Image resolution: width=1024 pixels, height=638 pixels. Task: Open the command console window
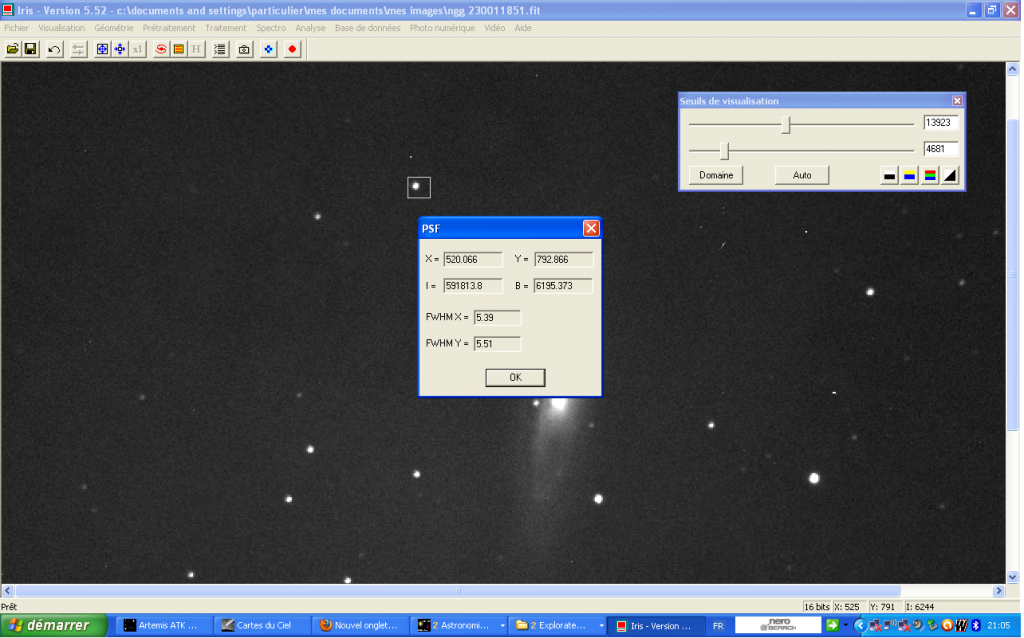tap(219, 49)
